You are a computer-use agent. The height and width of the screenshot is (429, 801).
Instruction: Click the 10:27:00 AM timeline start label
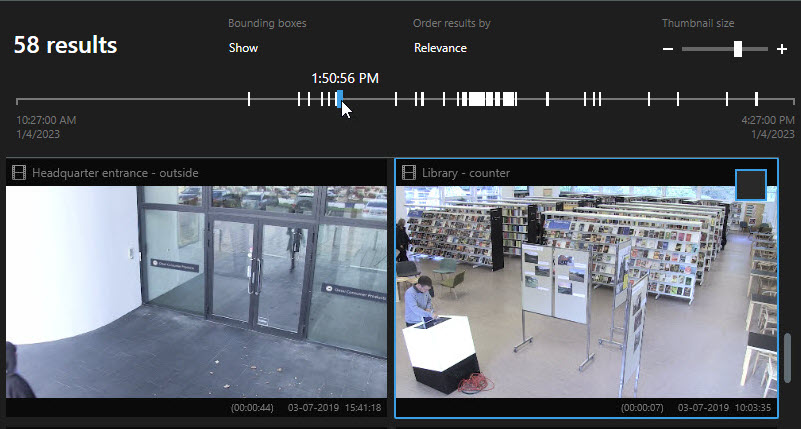click(x=46, y=120)
